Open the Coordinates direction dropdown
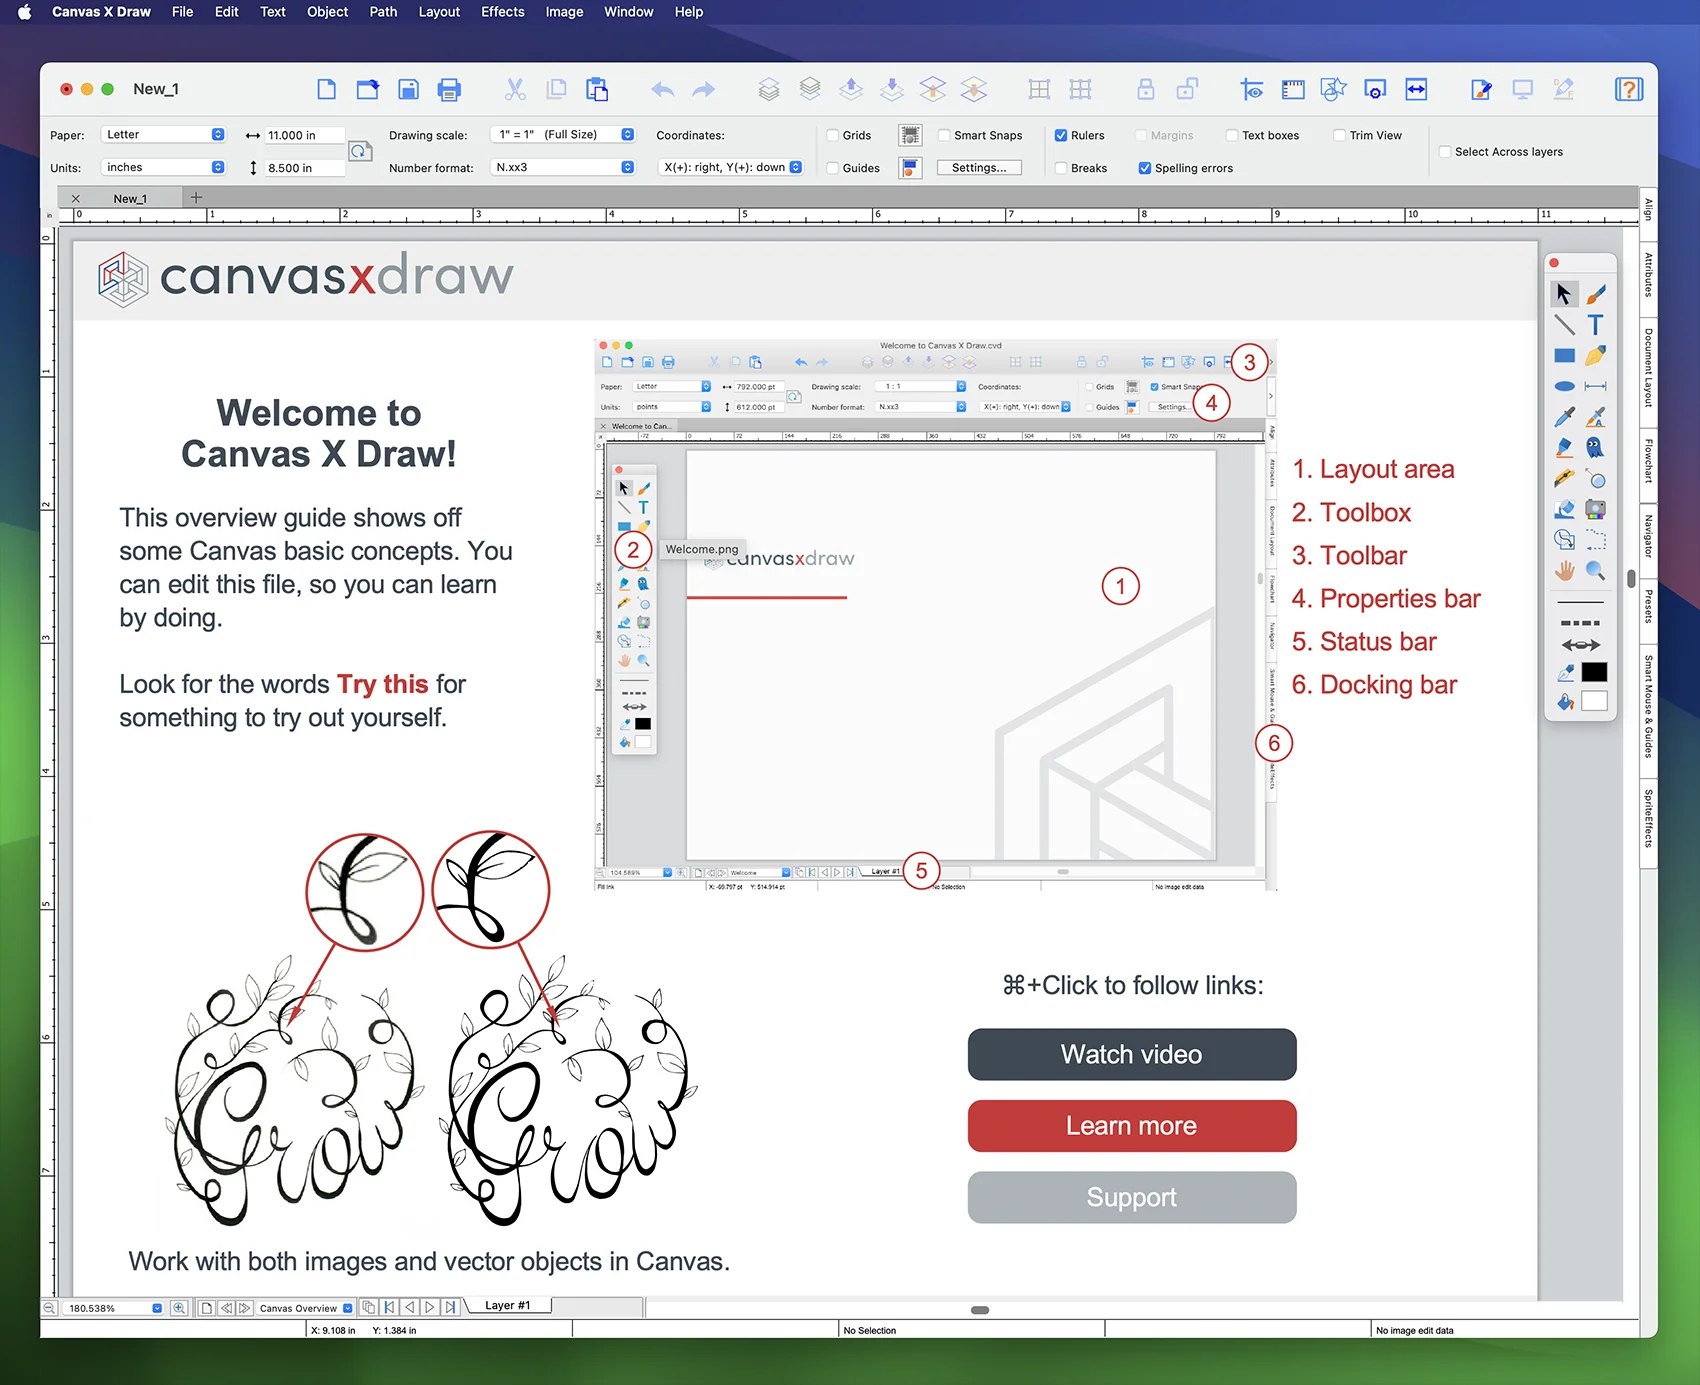Image resolution: width=1700 pixels, height=1385 pixels. [x=730, y=167]
